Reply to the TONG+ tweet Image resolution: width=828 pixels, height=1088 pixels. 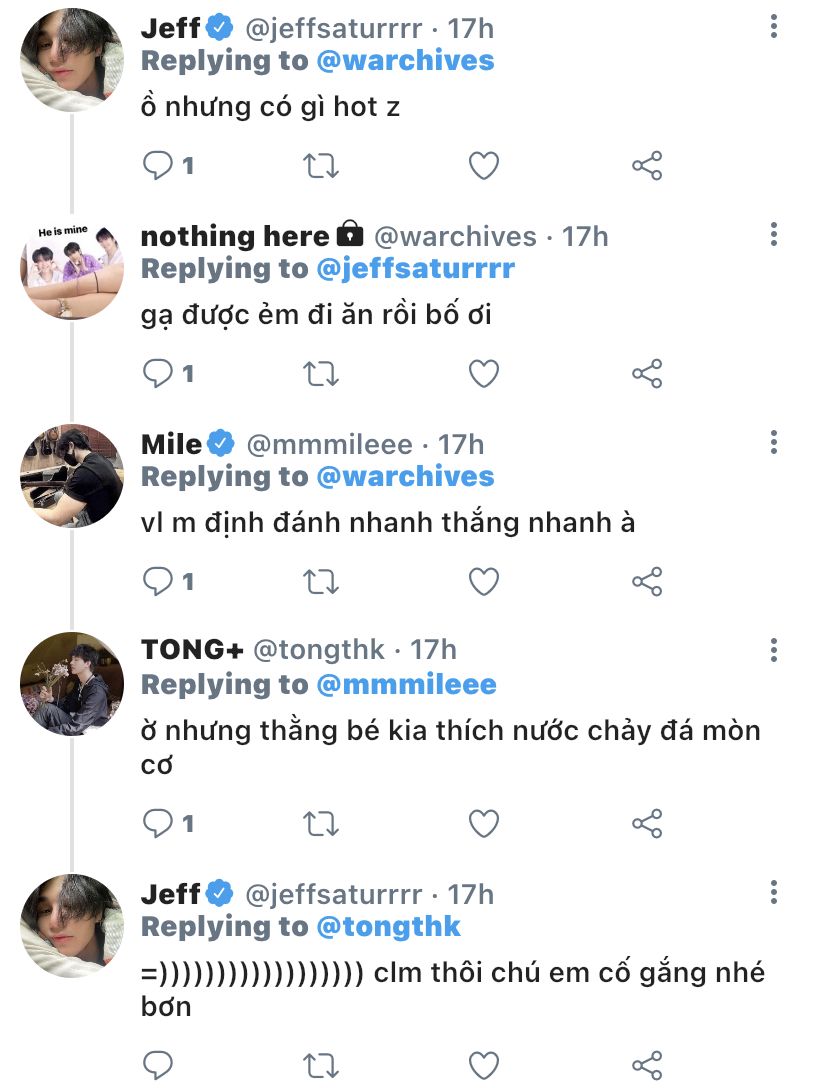tap(158, 823)
